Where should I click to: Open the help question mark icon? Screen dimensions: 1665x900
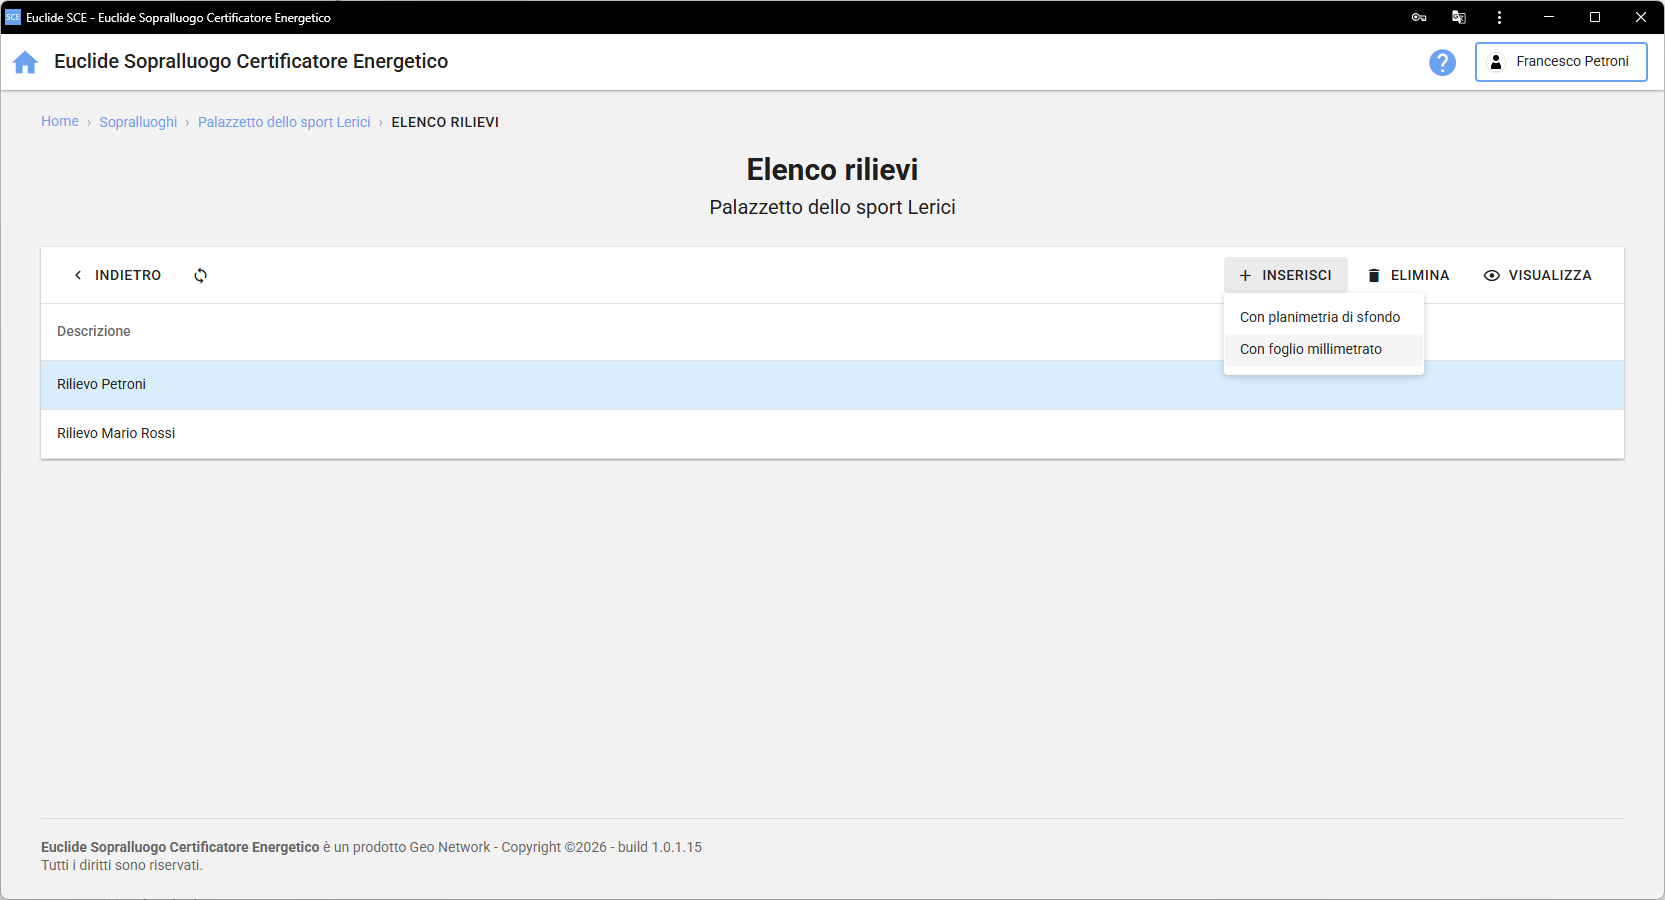coord(1442,62)
